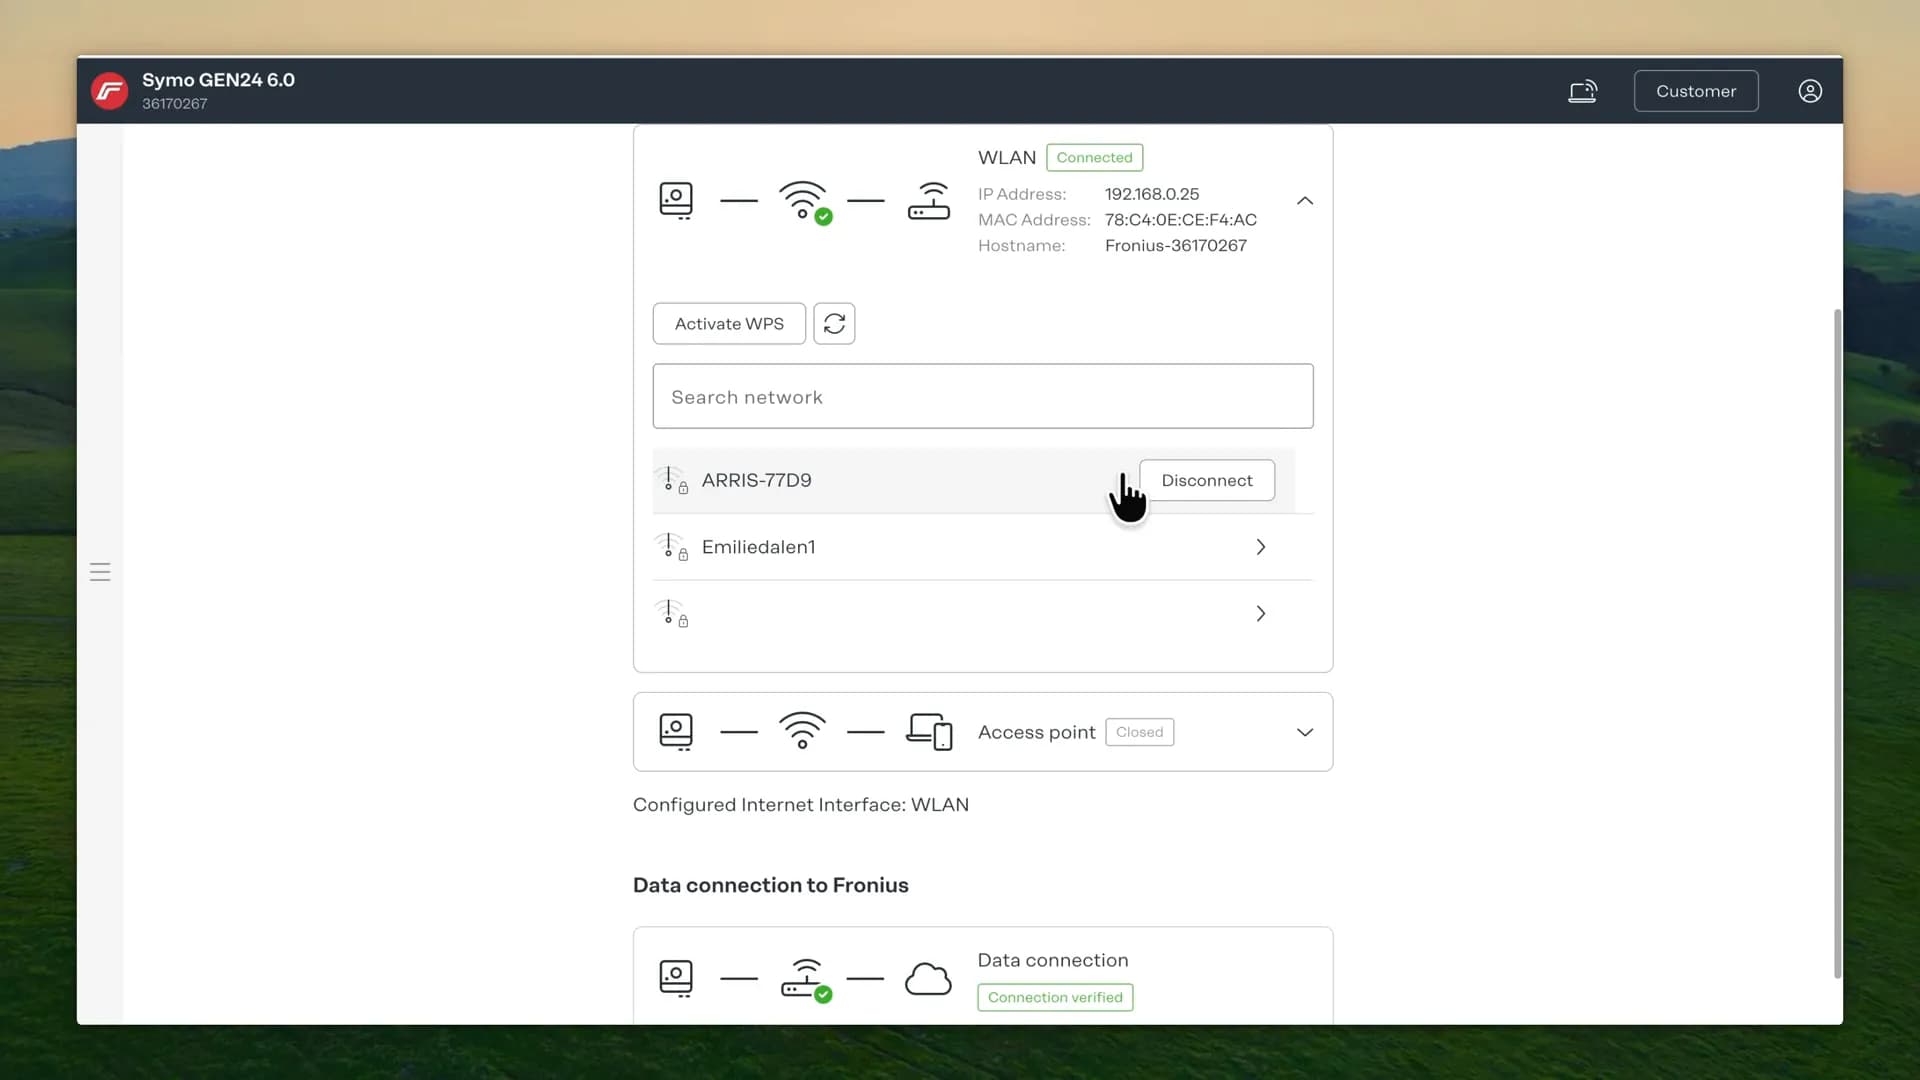Expand the Access point section
The width and height of the screenshot is (1920, 1080).
point(1305,732)
